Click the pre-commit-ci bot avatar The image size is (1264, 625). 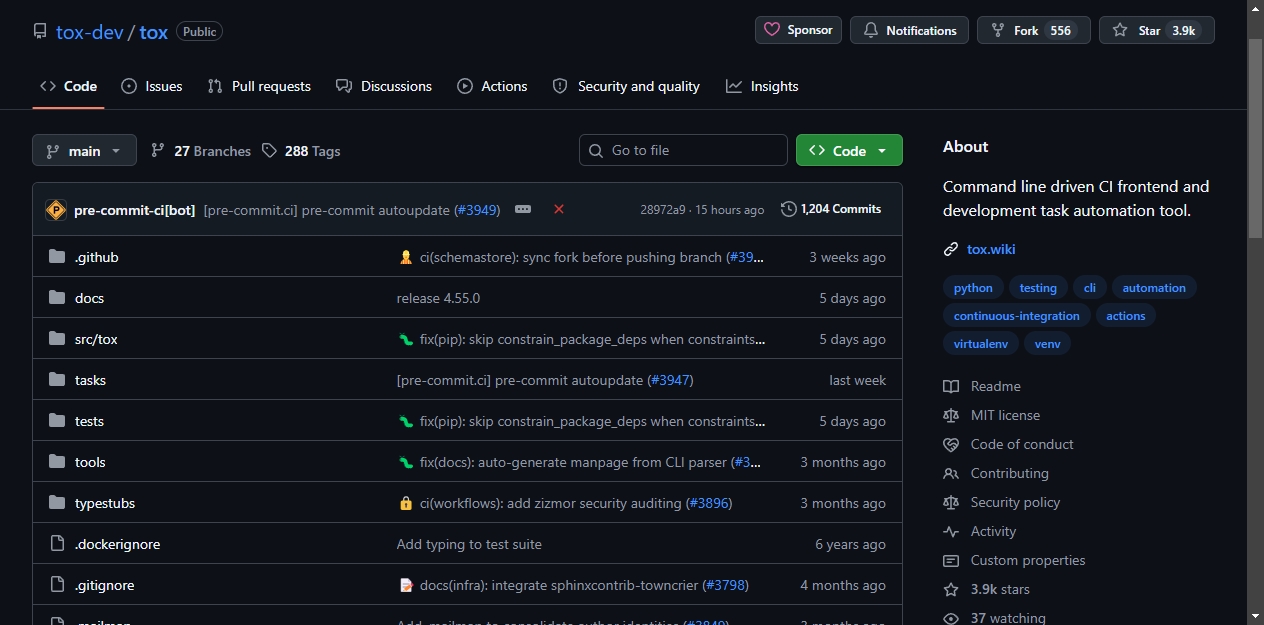(56, 210)
